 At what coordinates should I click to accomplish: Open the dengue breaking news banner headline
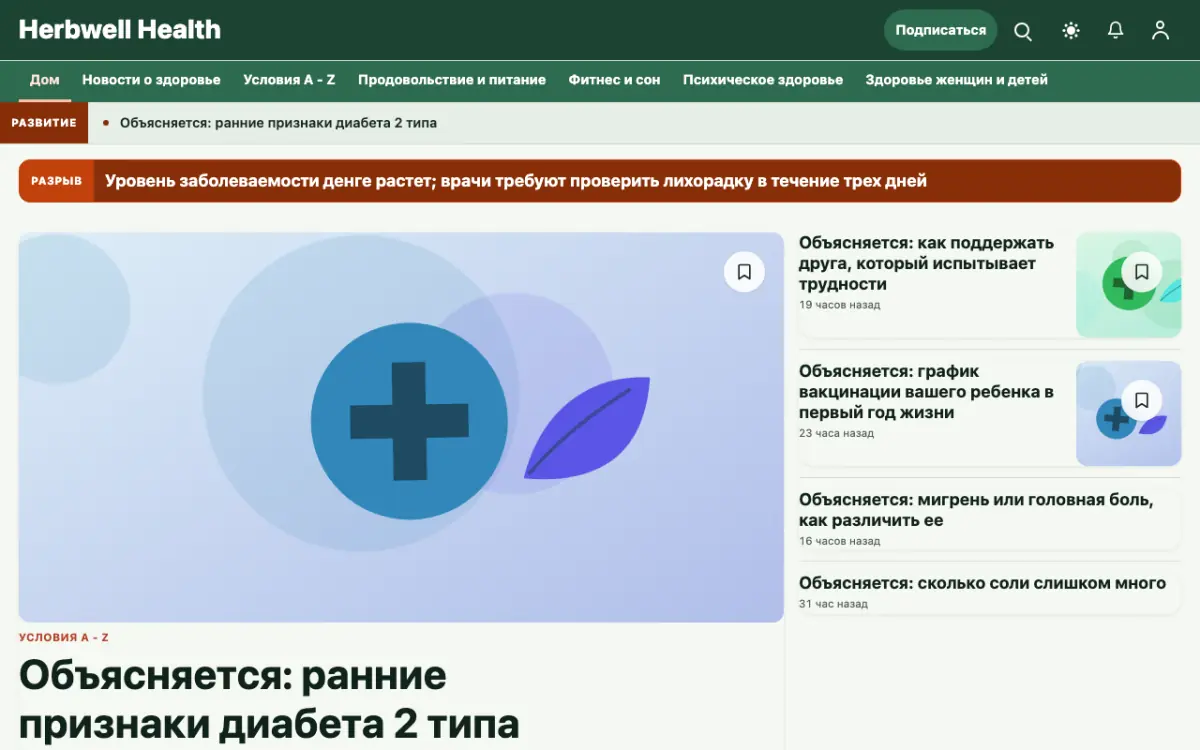[516, 181]
